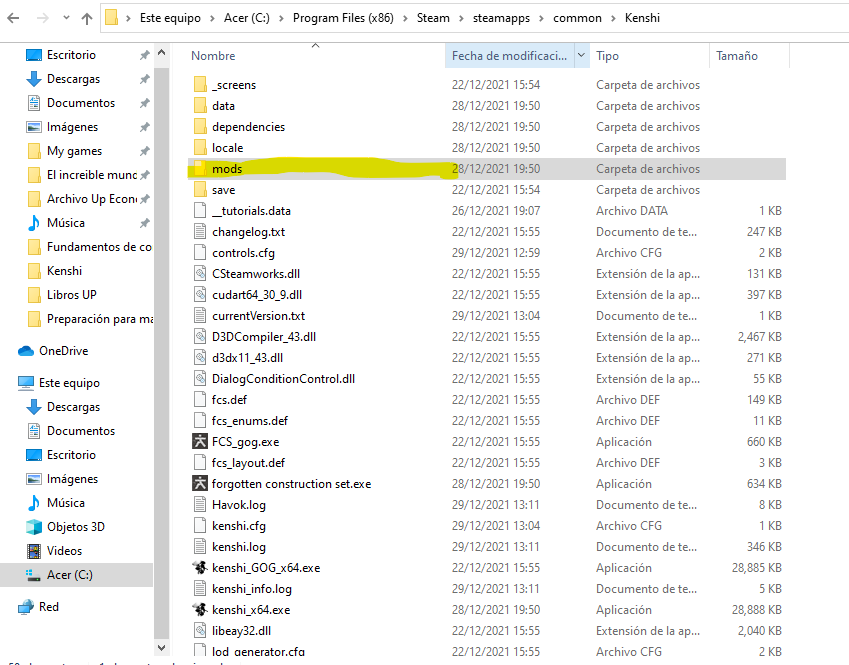Select the Steam breadcrumb in address bar

(x=433, y=18)
